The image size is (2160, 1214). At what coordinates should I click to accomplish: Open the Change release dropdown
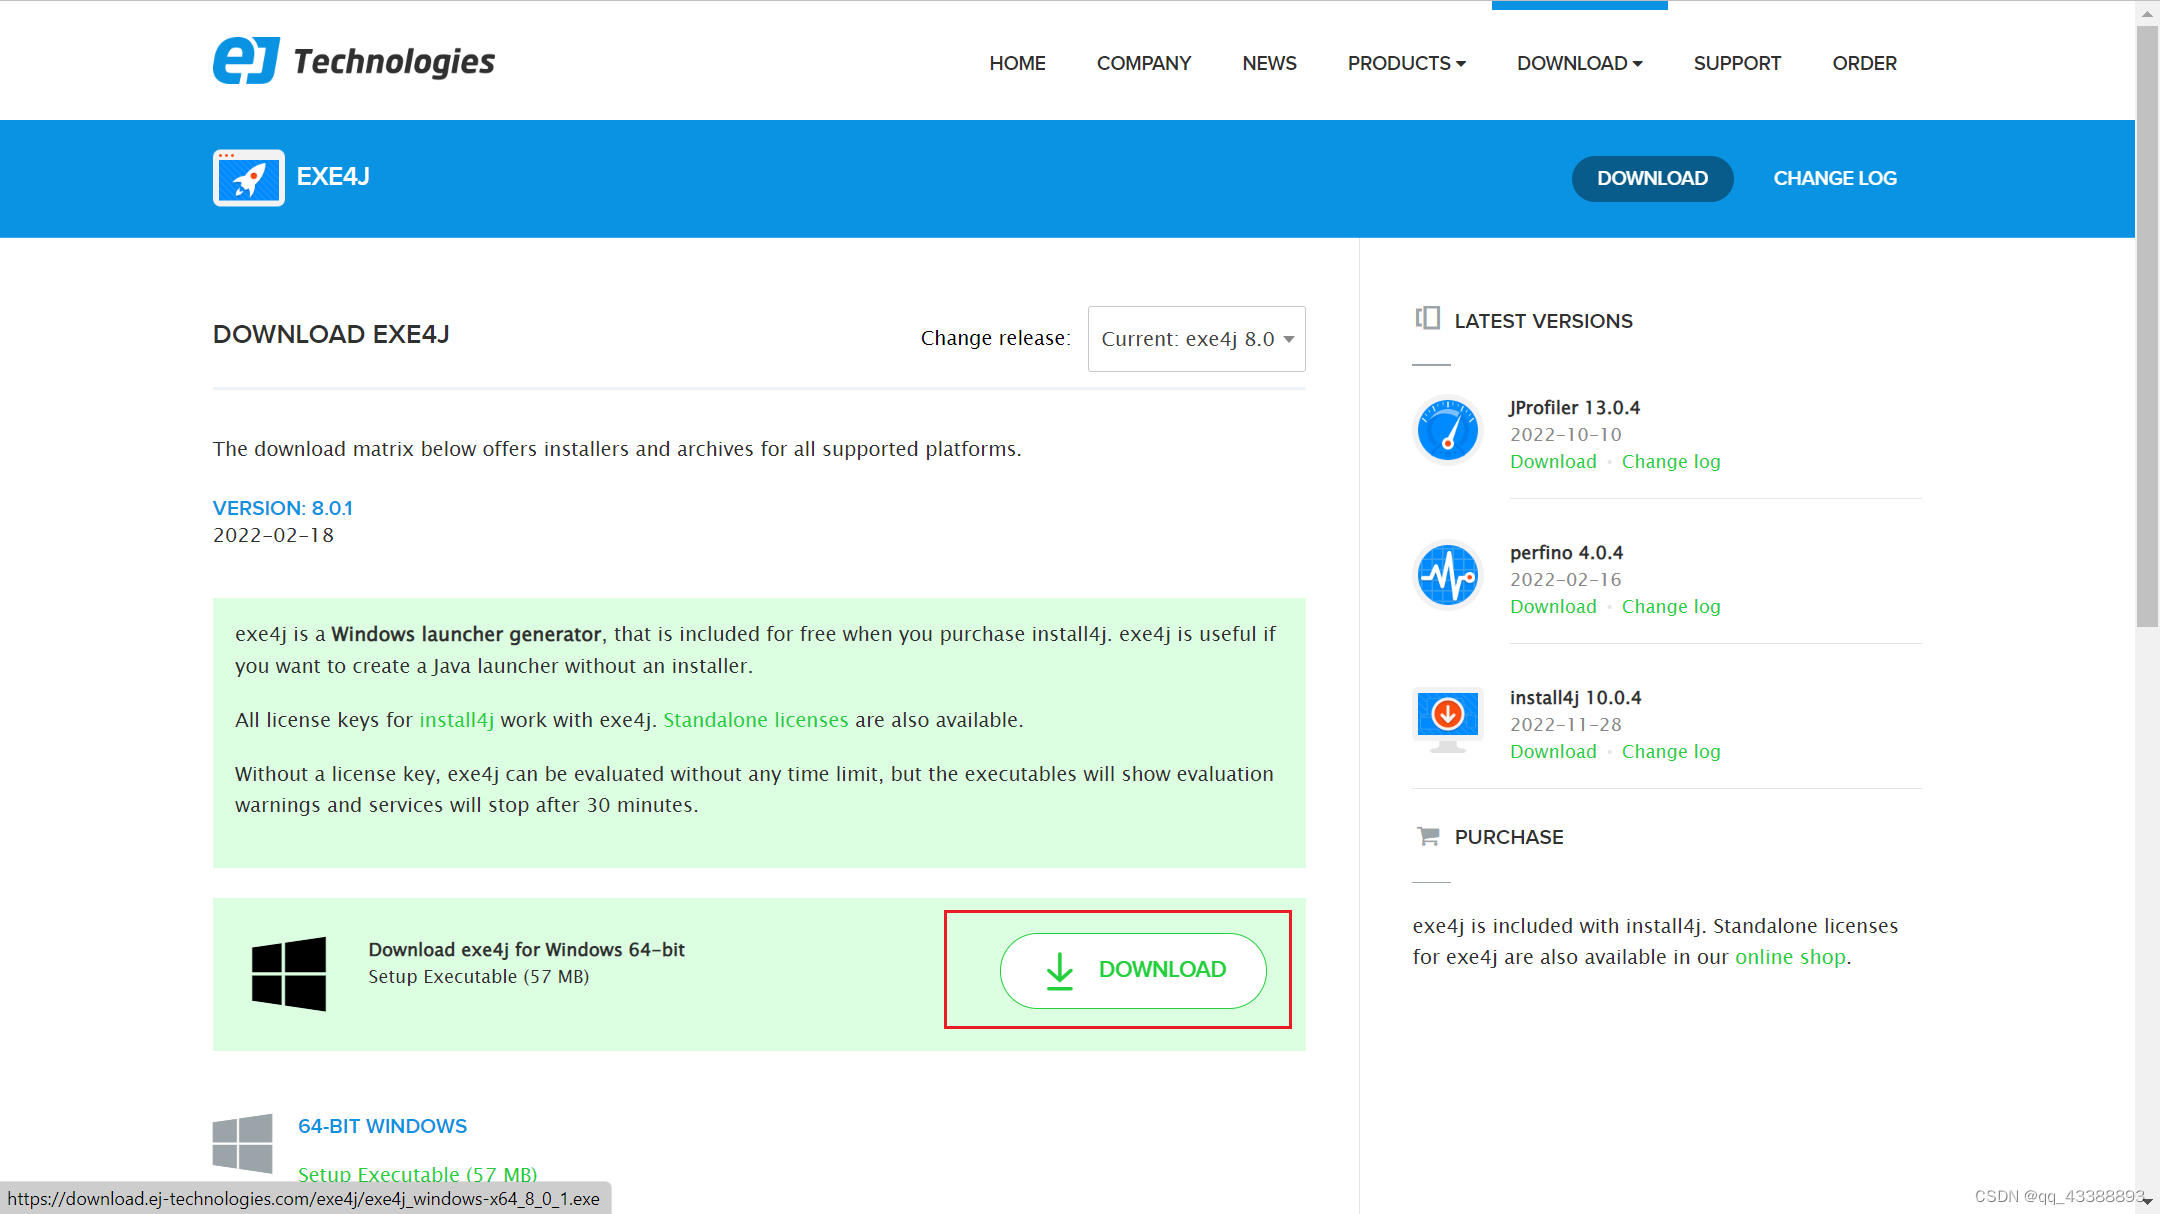[x=1196, y=339]
